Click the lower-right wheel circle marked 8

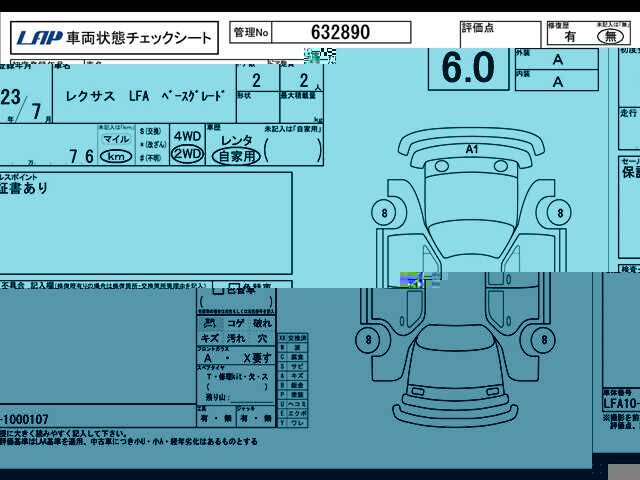(544, 340)
